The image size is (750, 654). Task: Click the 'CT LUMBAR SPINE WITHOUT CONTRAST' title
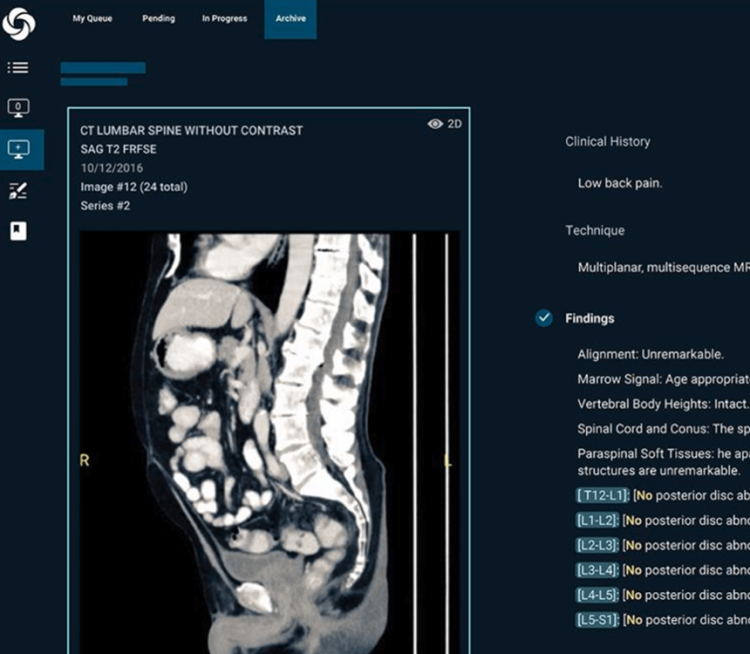191,131
